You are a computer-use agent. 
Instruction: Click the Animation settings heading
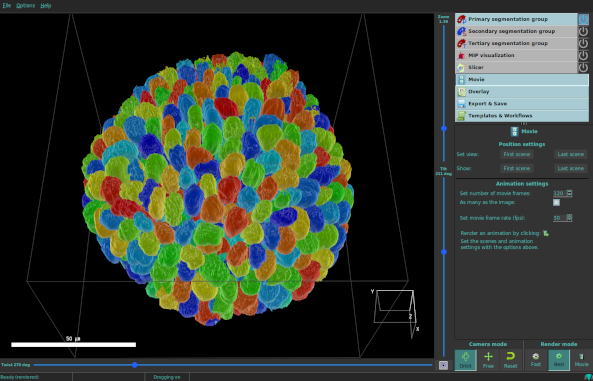pyautogui.click(x=522, y=184)
